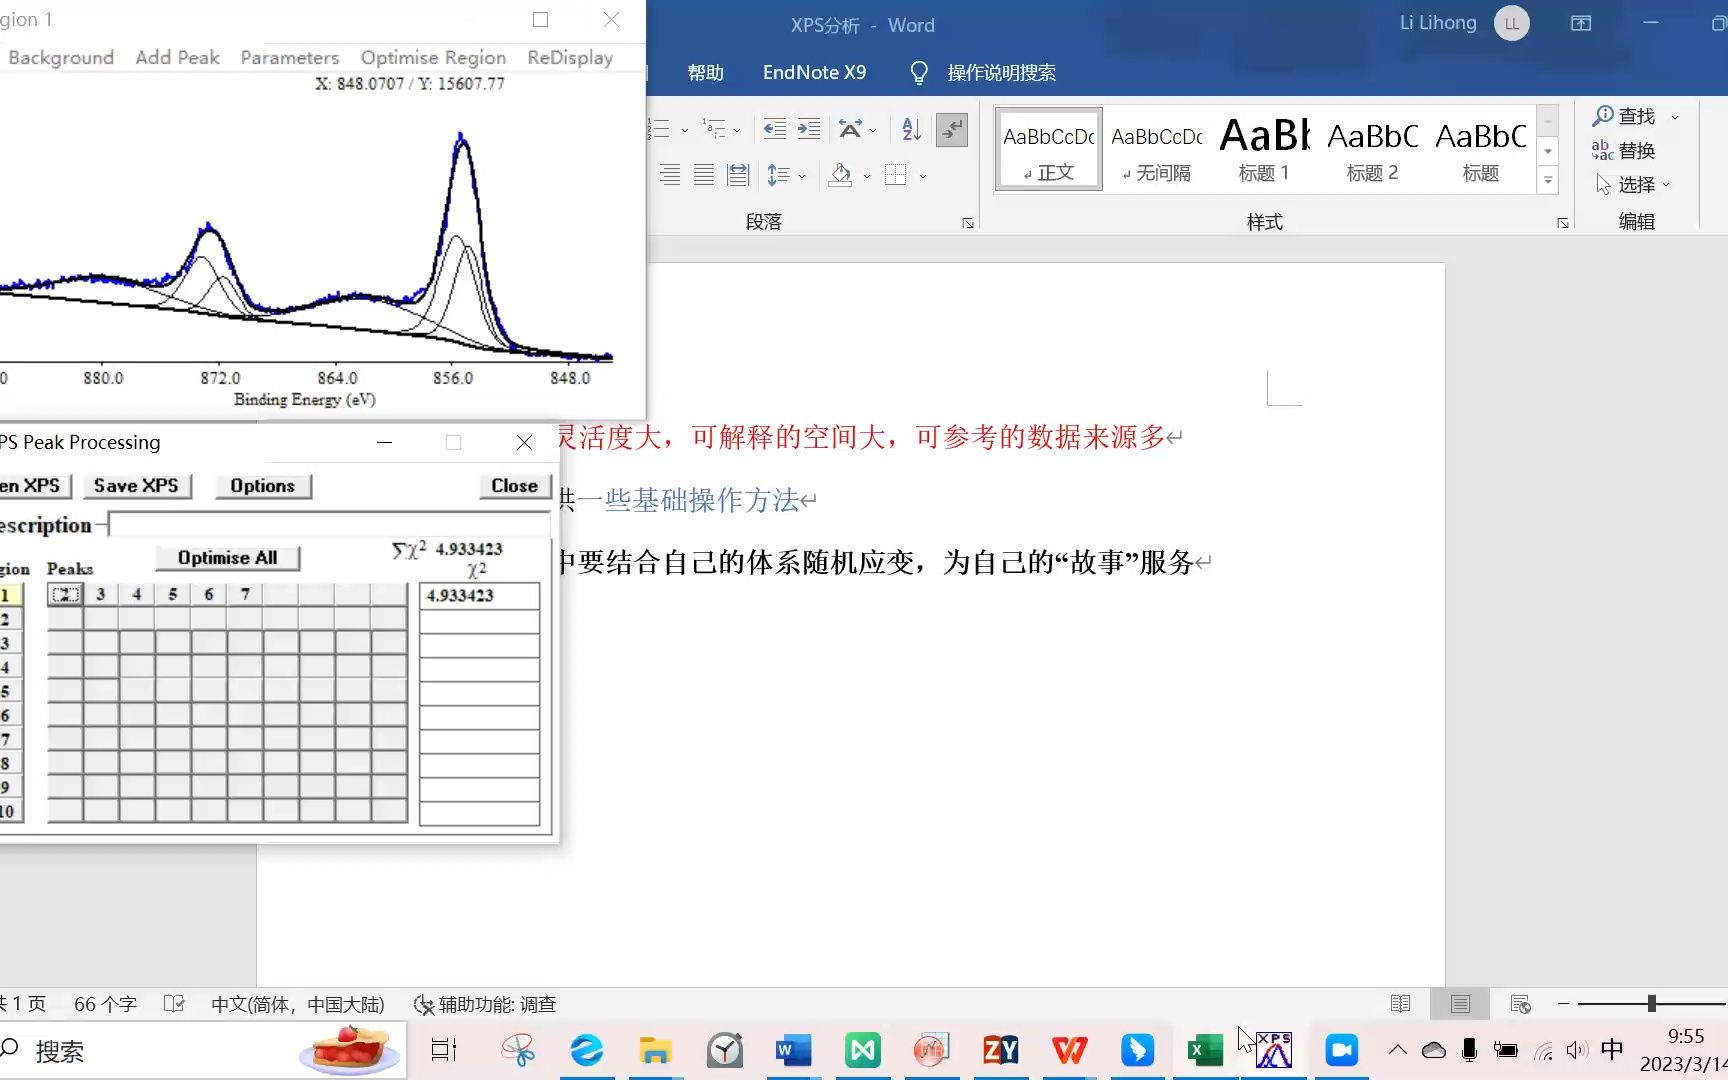Switch to the EndNote X9 ribbon tab
1728x1080 pixels.
(813, 71)
